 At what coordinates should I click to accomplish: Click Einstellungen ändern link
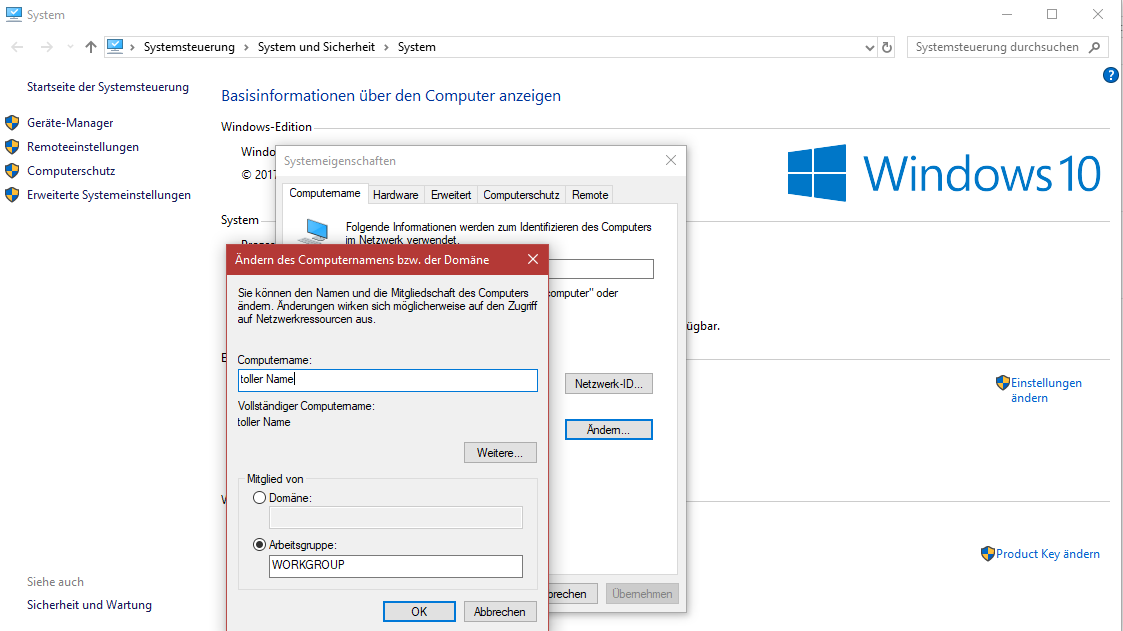click(1046, 390)
